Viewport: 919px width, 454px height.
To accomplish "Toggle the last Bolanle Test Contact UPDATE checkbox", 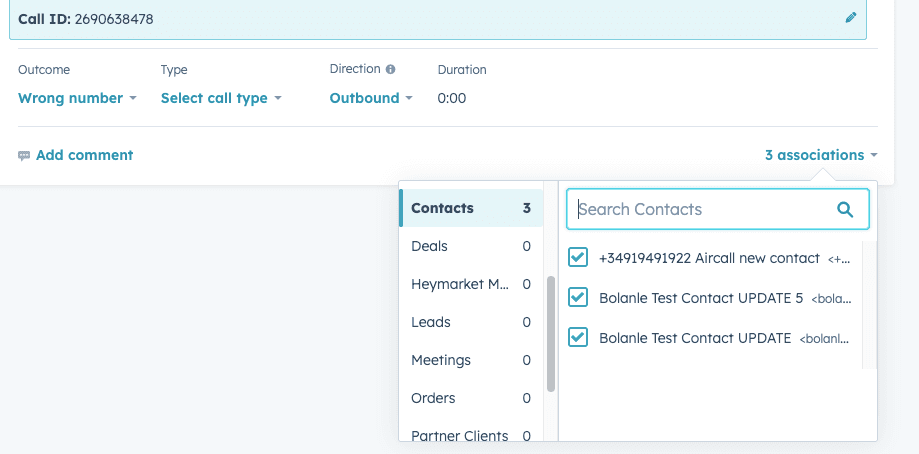I will point(578,338).
